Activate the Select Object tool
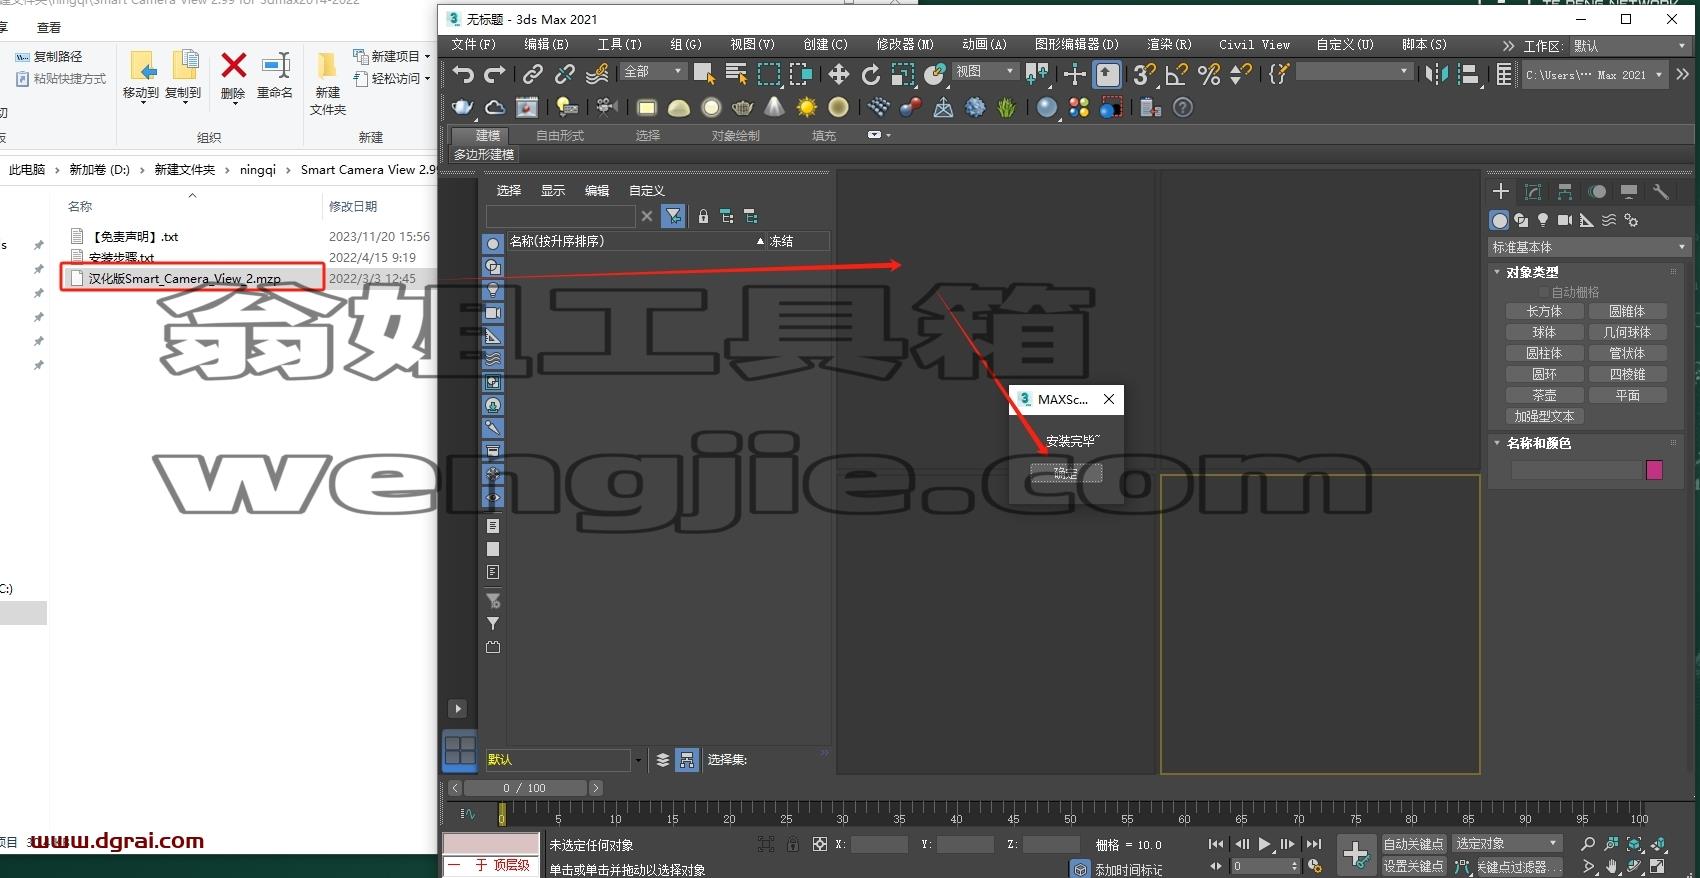 (704, 74)
